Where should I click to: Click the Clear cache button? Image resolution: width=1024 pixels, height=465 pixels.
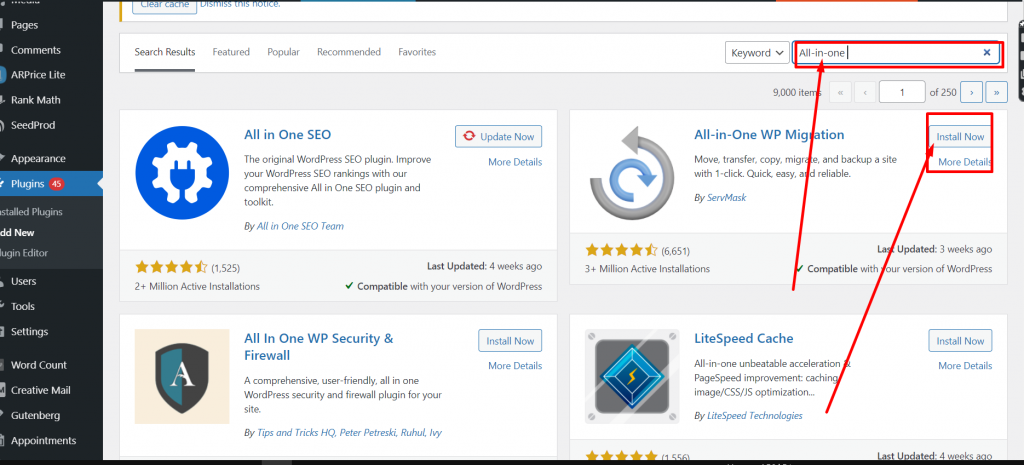click(x=163, y=5)
